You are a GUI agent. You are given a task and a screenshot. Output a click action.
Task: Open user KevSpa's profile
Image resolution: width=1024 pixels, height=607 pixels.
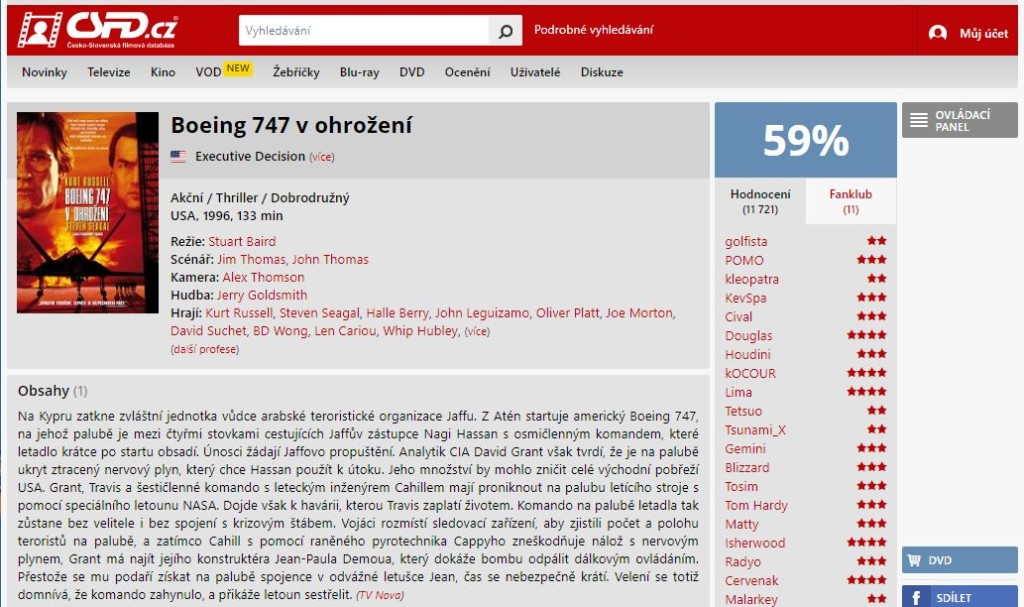[x=745, y=298]
